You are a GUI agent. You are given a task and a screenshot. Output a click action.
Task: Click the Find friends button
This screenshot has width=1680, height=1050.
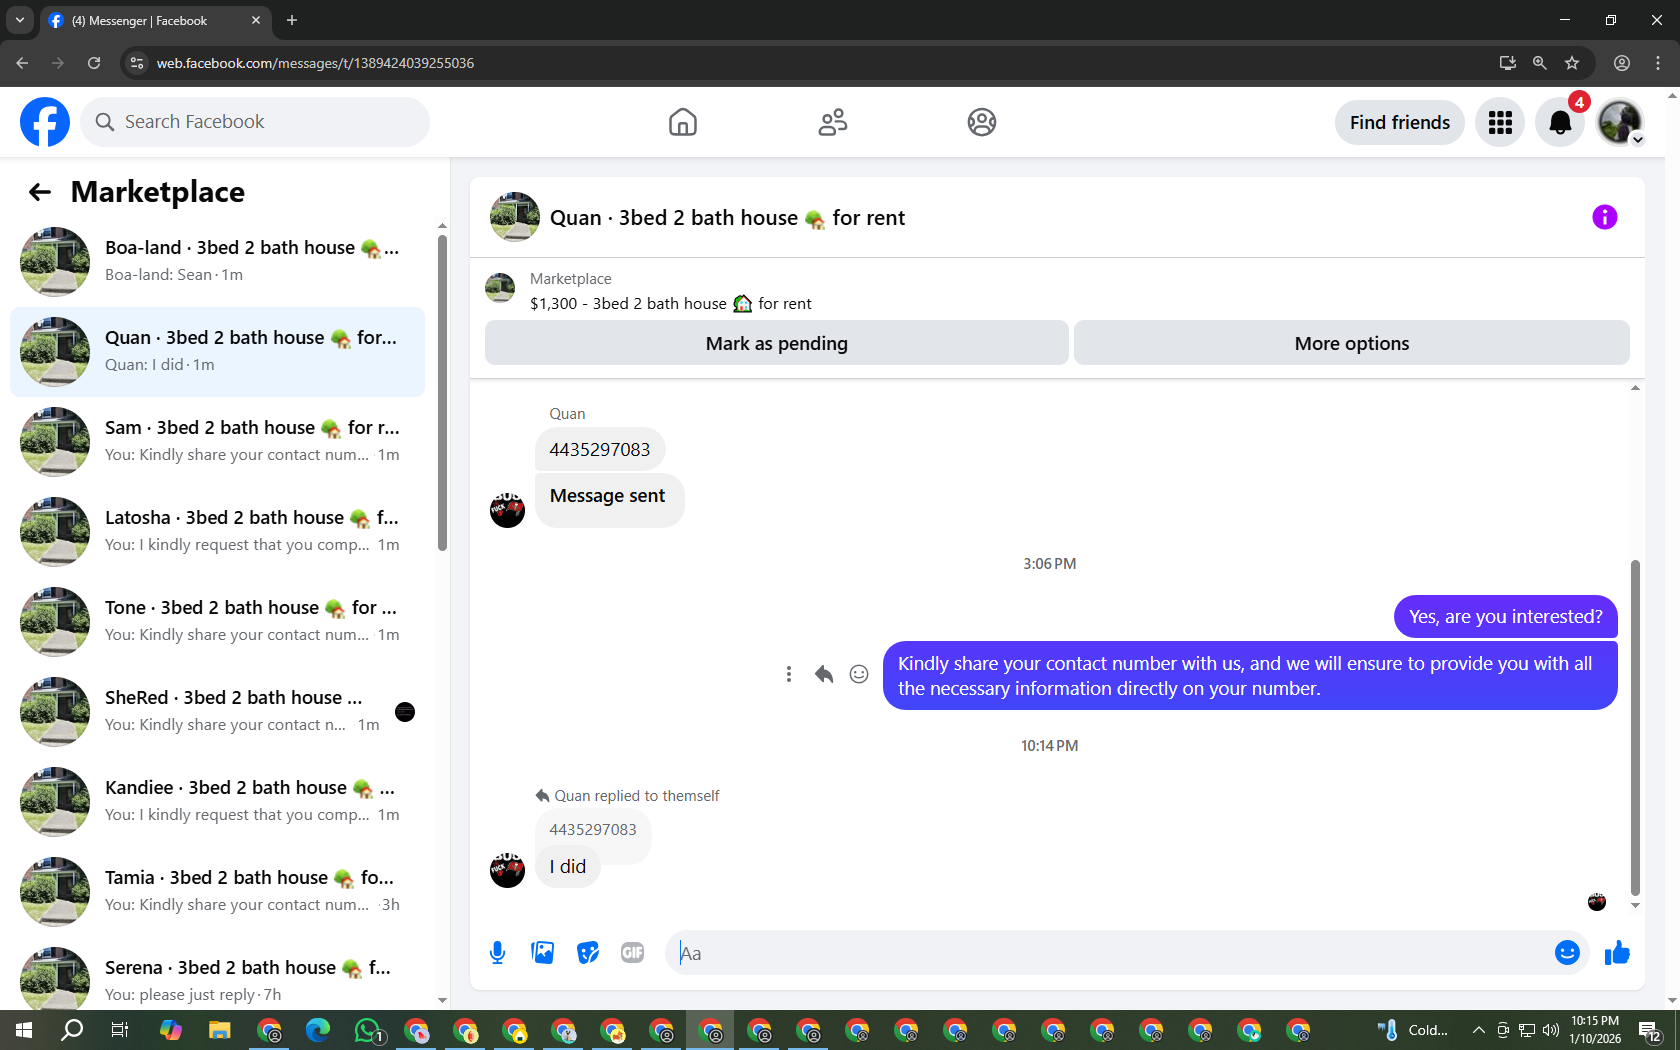1400,122
